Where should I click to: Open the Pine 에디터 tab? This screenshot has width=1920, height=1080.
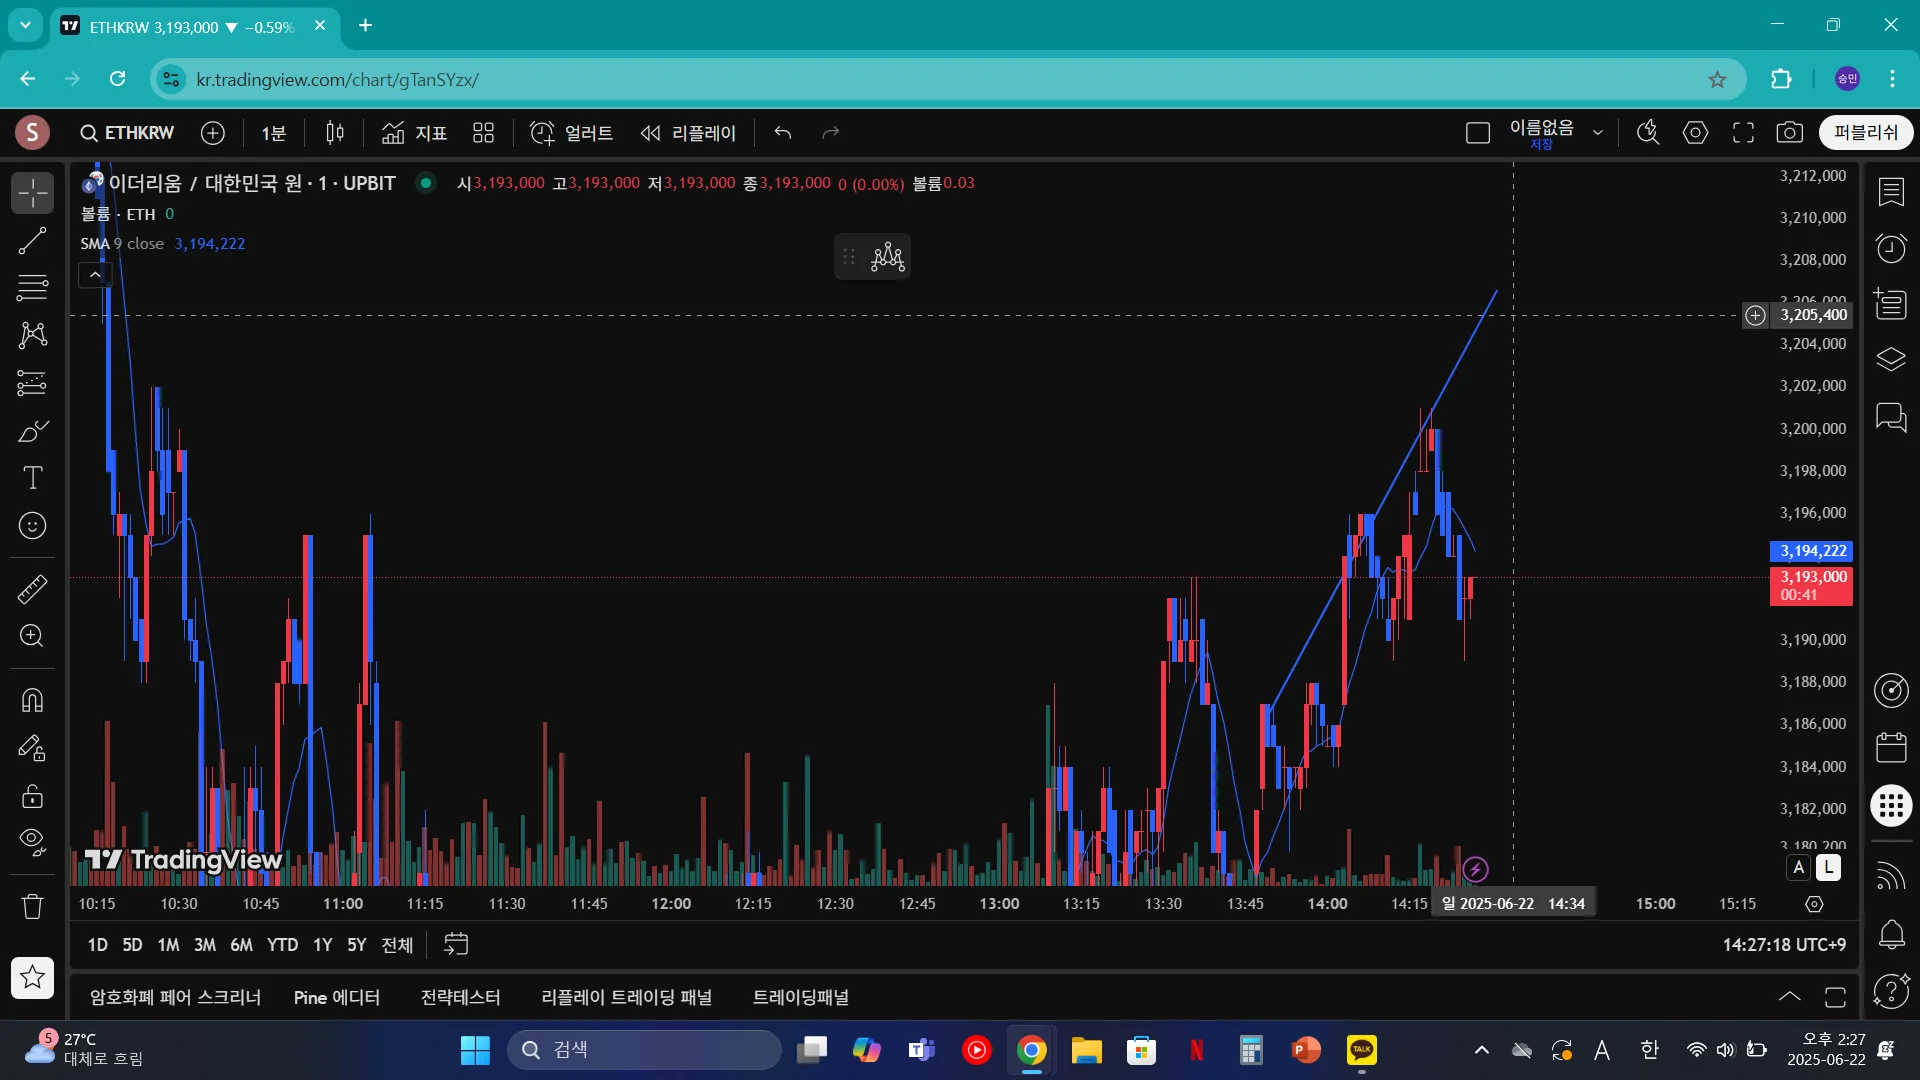coord(336,997)
